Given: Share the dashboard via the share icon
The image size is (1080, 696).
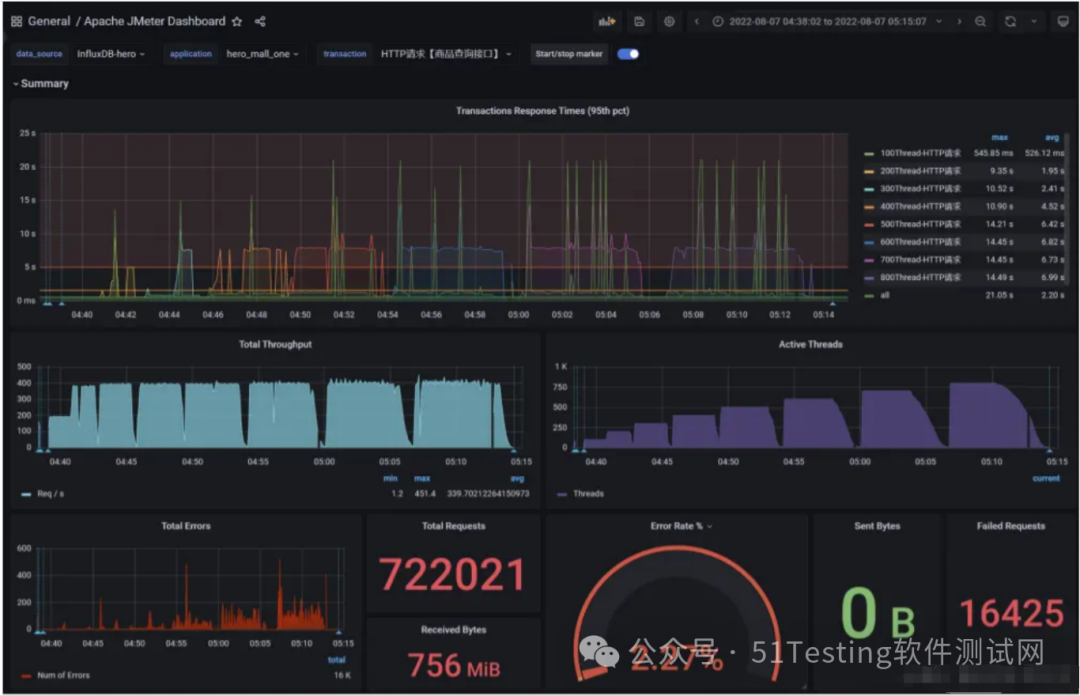Looking at the screenshot, I should point(260,21).
